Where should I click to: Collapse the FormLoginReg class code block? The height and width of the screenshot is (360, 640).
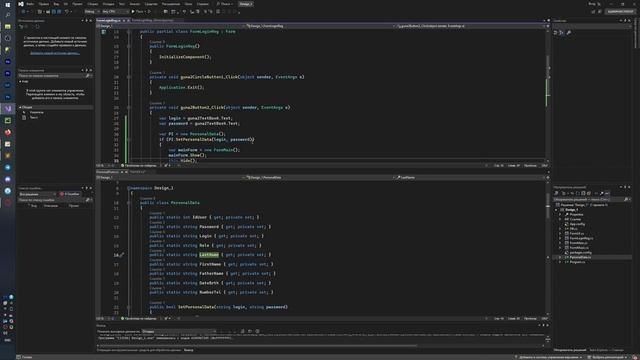(129, 31)
